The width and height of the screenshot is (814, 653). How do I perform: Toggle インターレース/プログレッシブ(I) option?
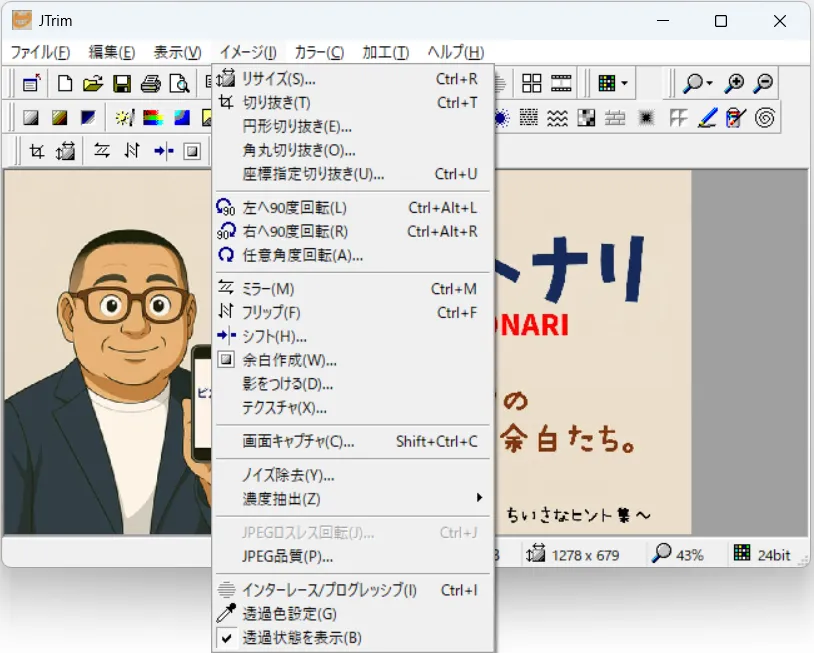[329, 590]
